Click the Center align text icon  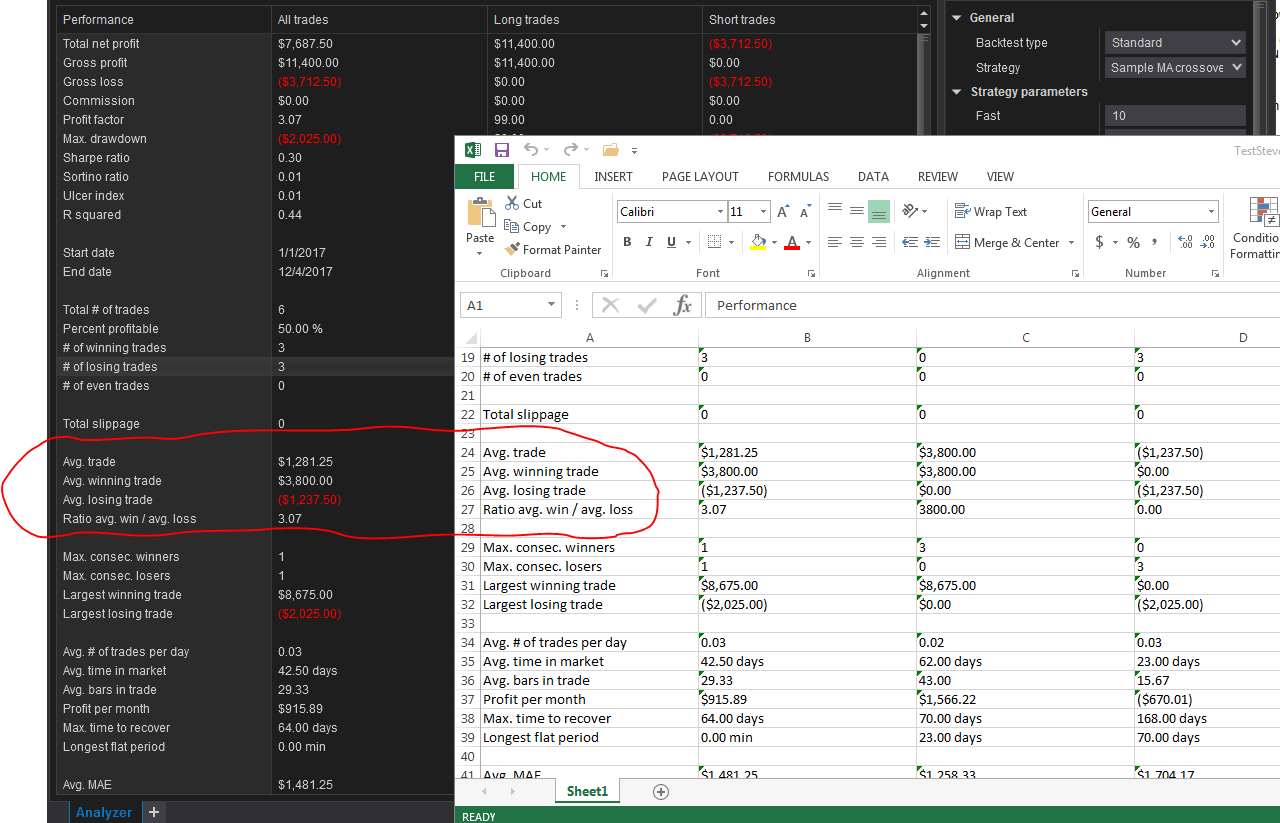[x=857, y=242]
